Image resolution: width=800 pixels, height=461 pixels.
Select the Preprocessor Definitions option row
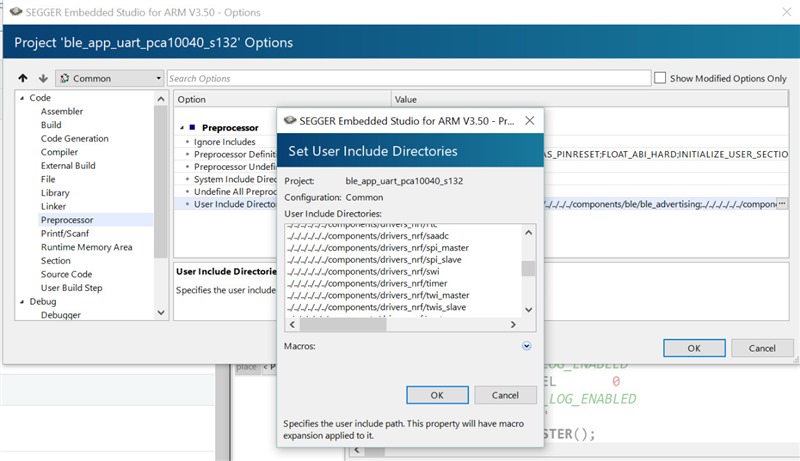235,154
